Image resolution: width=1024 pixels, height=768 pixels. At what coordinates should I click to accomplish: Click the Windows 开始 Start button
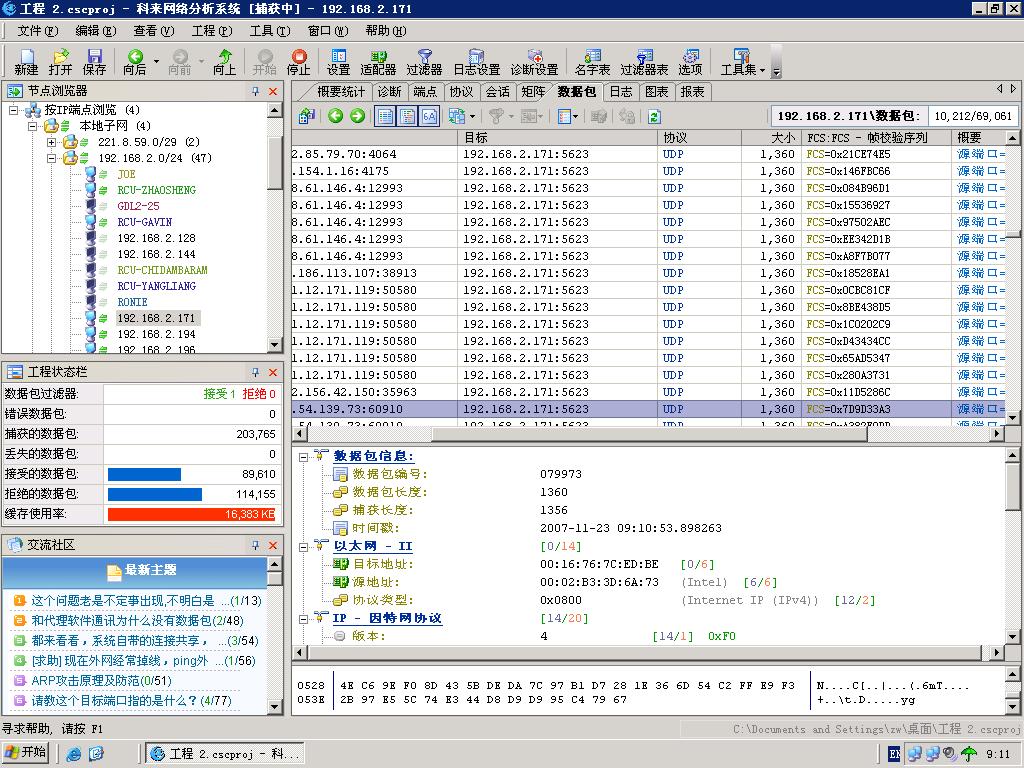tap(27, 753)
